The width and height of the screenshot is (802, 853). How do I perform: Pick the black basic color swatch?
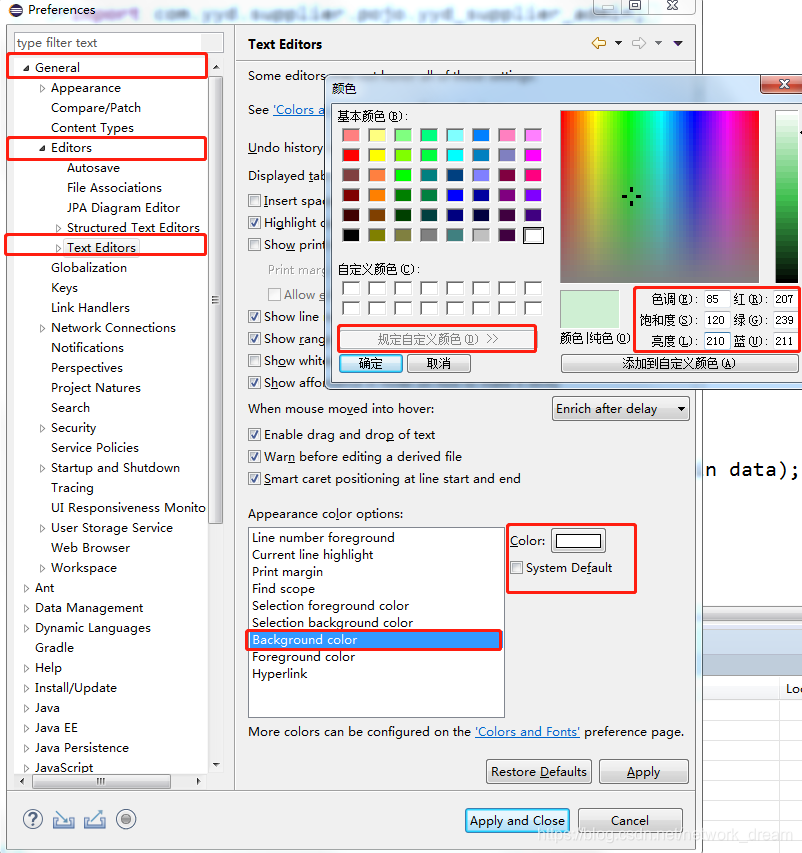(351, 235)
